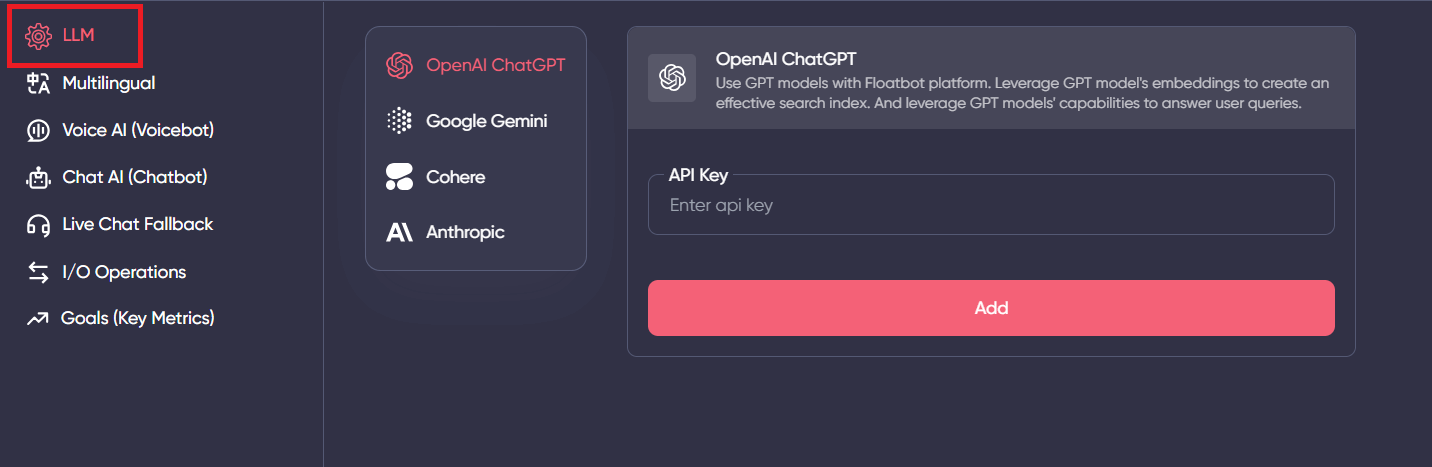Click the Voice AI microphone icon
The height and width of the screenshot is (467, 1432).
pos(38,131)
